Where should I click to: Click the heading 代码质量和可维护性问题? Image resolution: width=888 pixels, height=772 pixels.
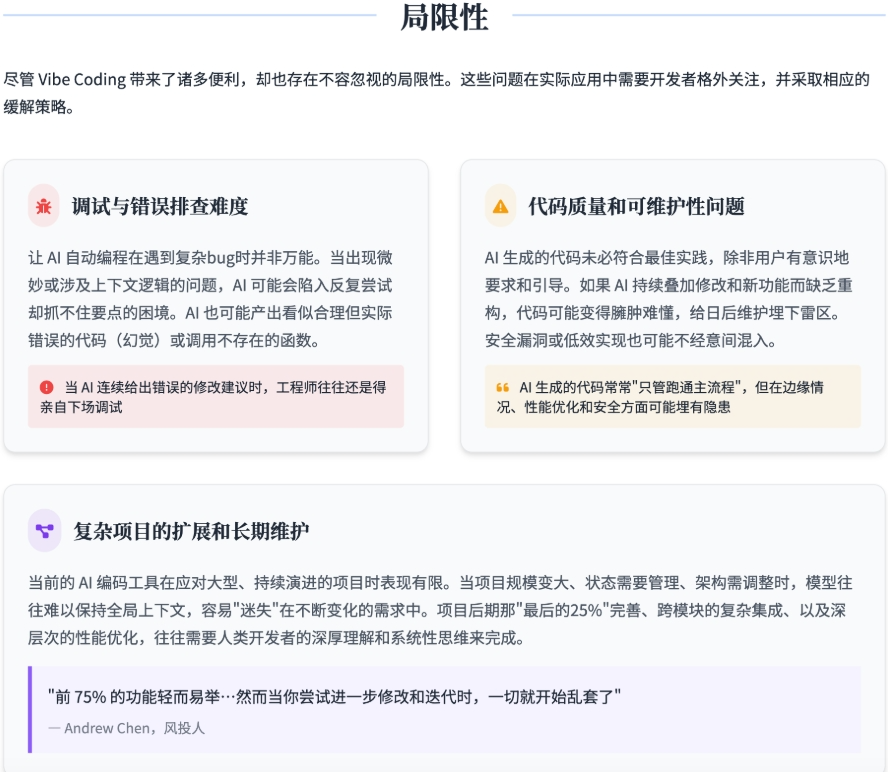tap(636, 206)
